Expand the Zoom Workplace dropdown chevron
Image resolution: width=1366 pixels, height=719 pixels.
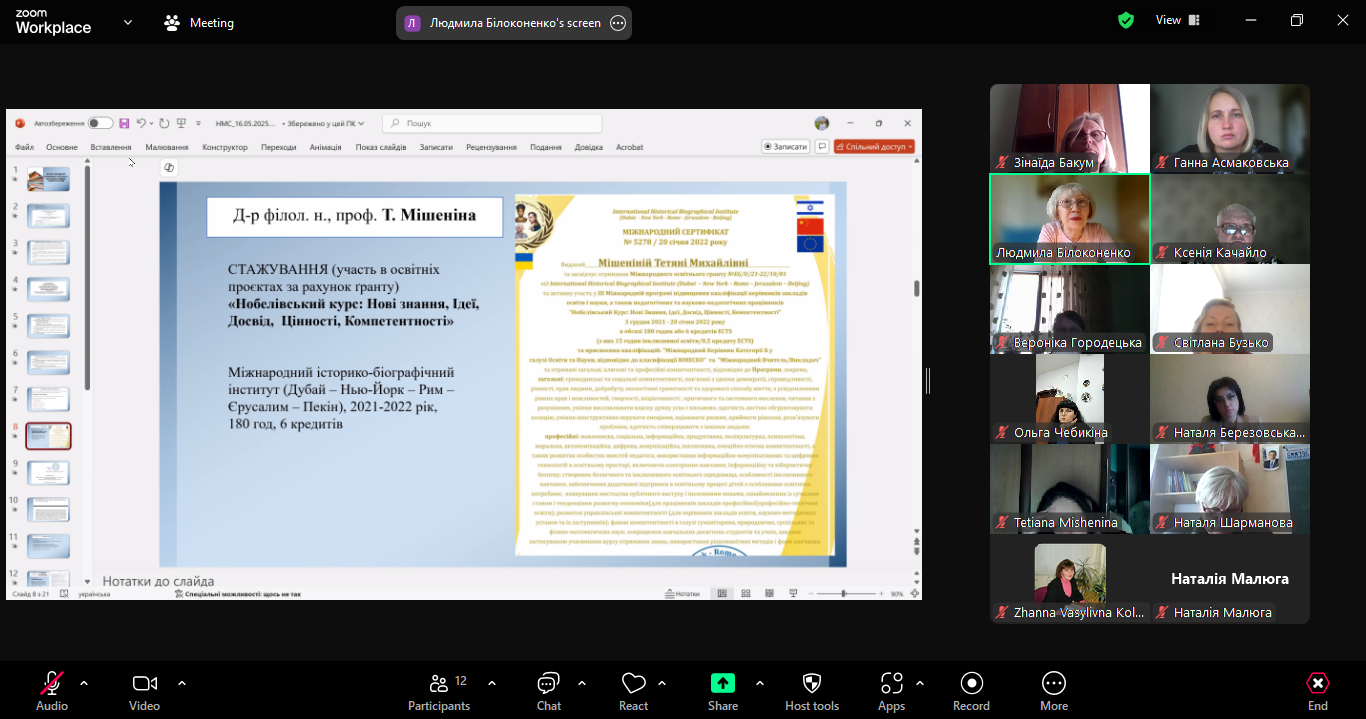click(128, 22)
